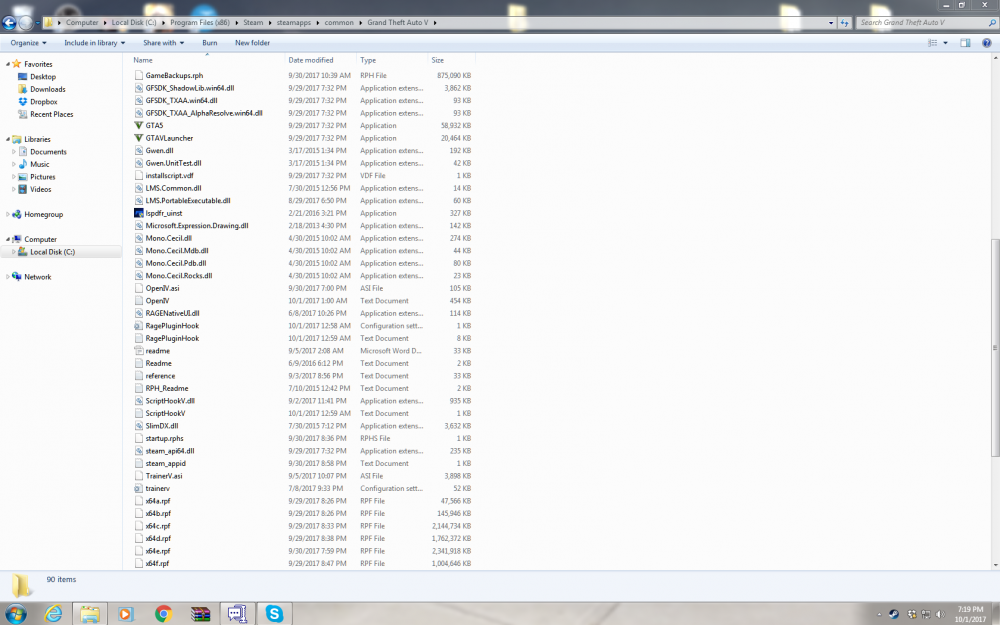Select the OpenIV.asi file icon
The image size is (1000, 625).
[x=138, y=288]
